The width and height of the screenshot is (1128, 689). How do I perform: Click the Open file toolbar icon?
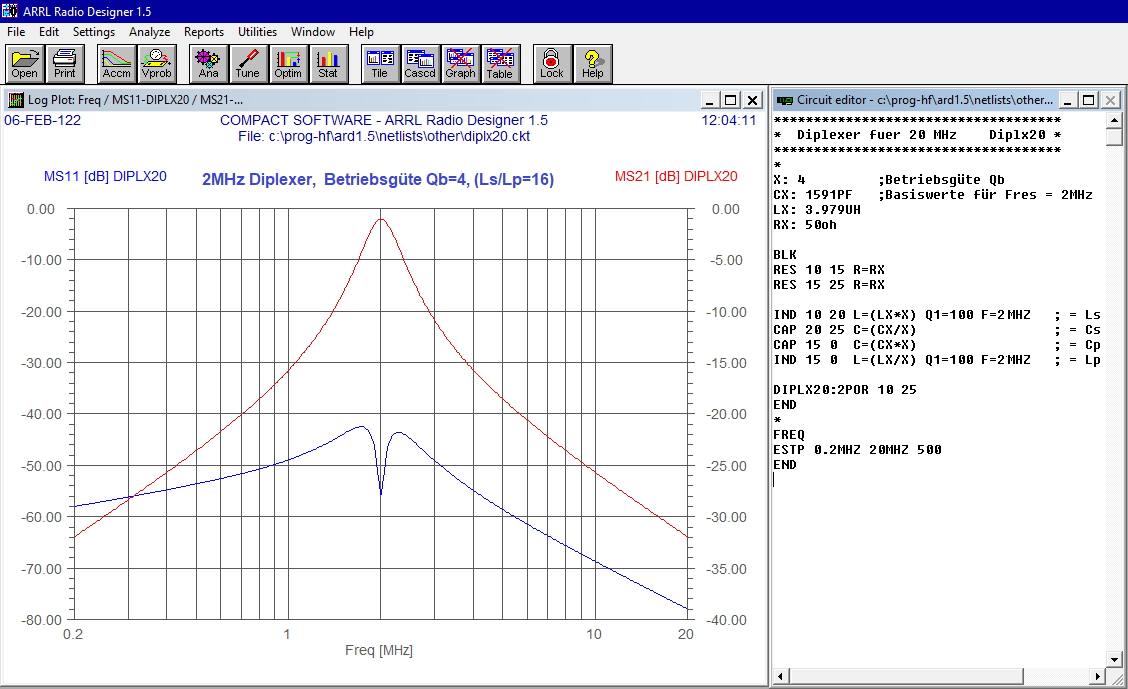(x=25, y=63)
